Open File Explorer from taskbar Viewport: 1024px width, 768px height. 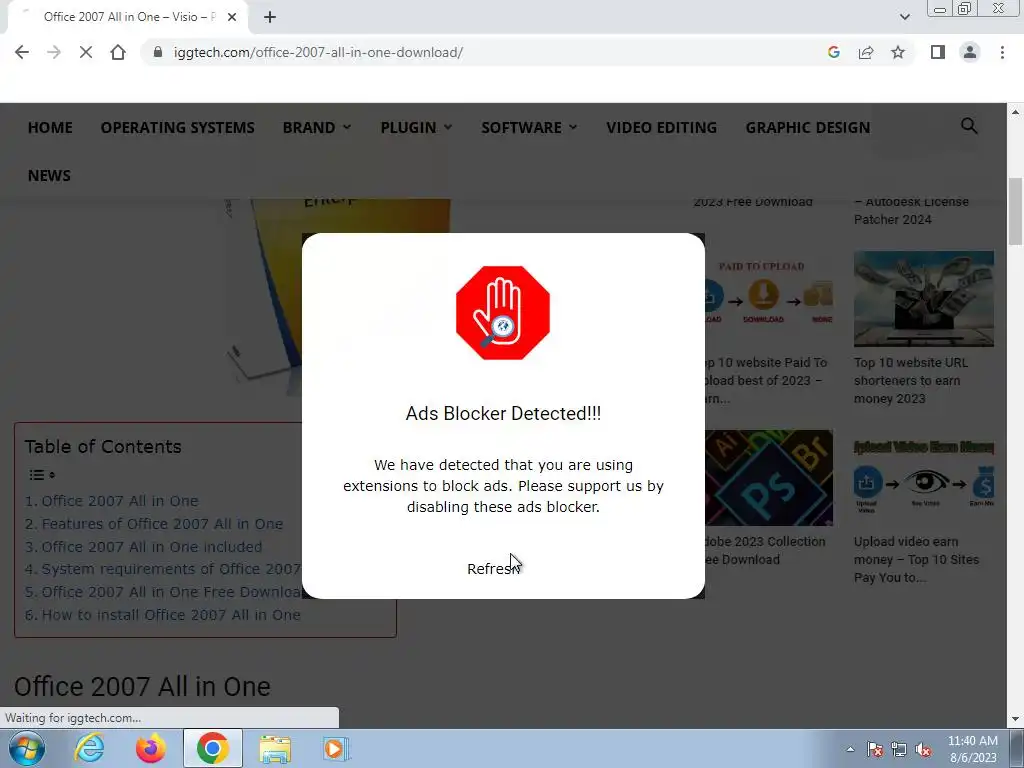point(275,748)
